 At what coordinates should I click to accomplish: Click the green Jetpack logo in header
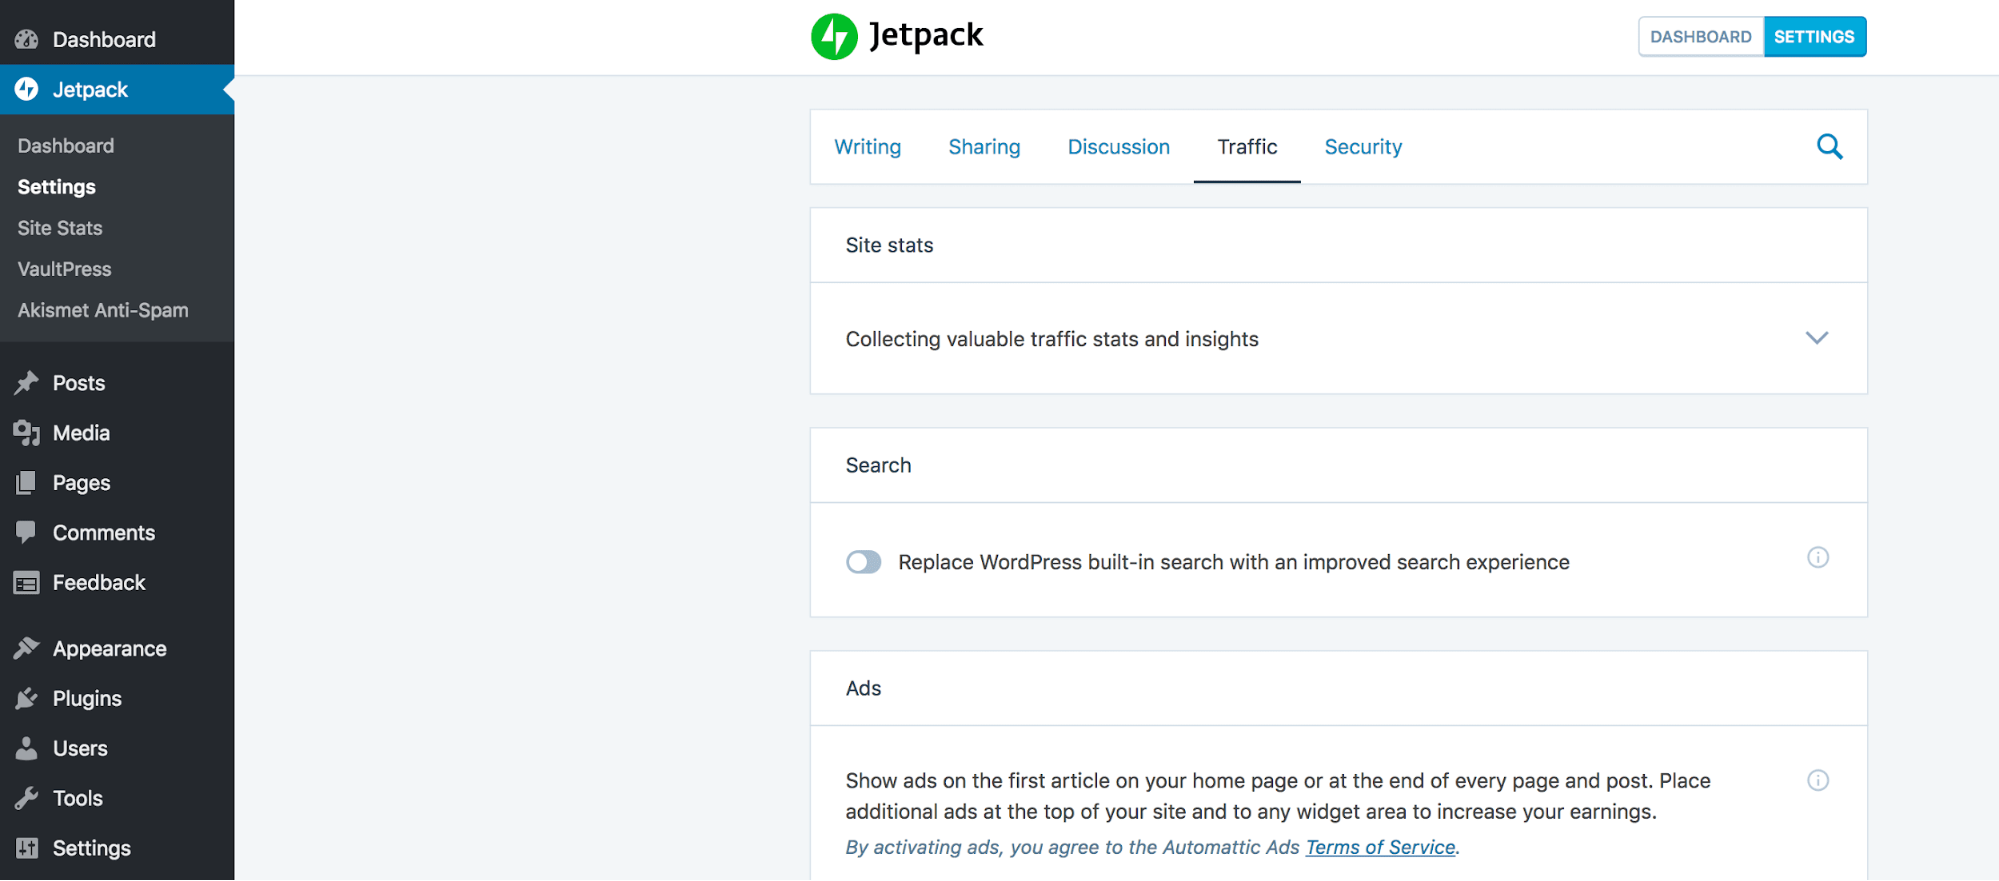tap(834, 37)
